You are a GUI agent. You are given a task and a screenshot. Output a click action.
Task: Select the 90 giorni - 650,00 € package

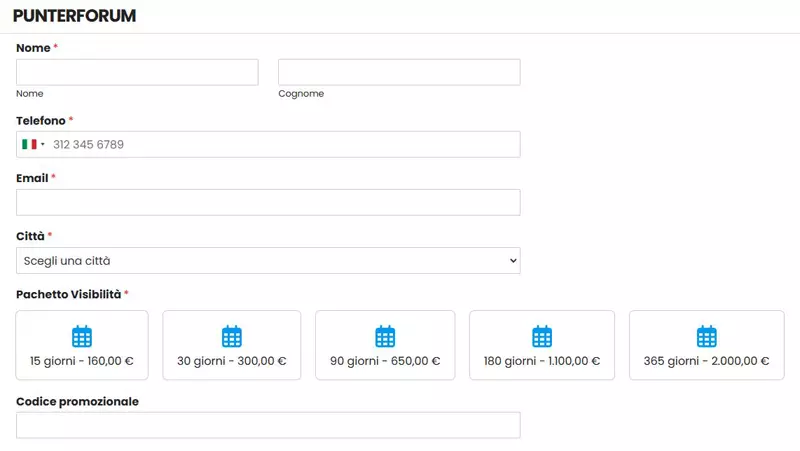point(385,345)
